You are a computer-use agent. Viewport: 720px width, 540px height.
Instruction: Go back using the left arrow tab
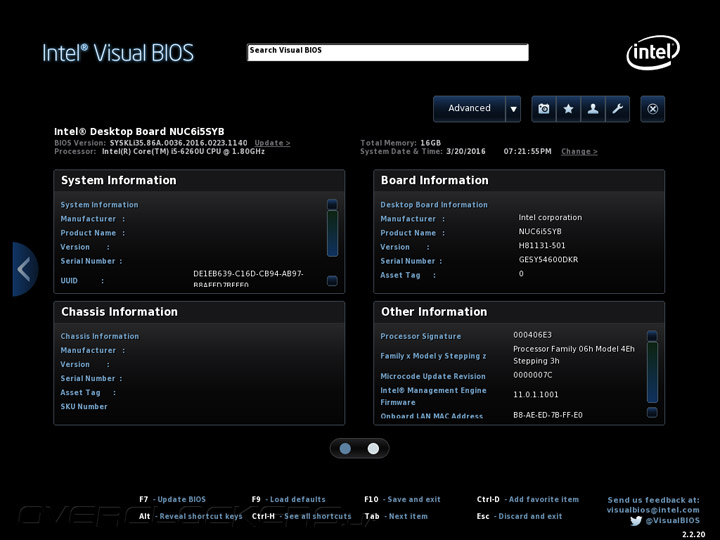coord(24,268)
